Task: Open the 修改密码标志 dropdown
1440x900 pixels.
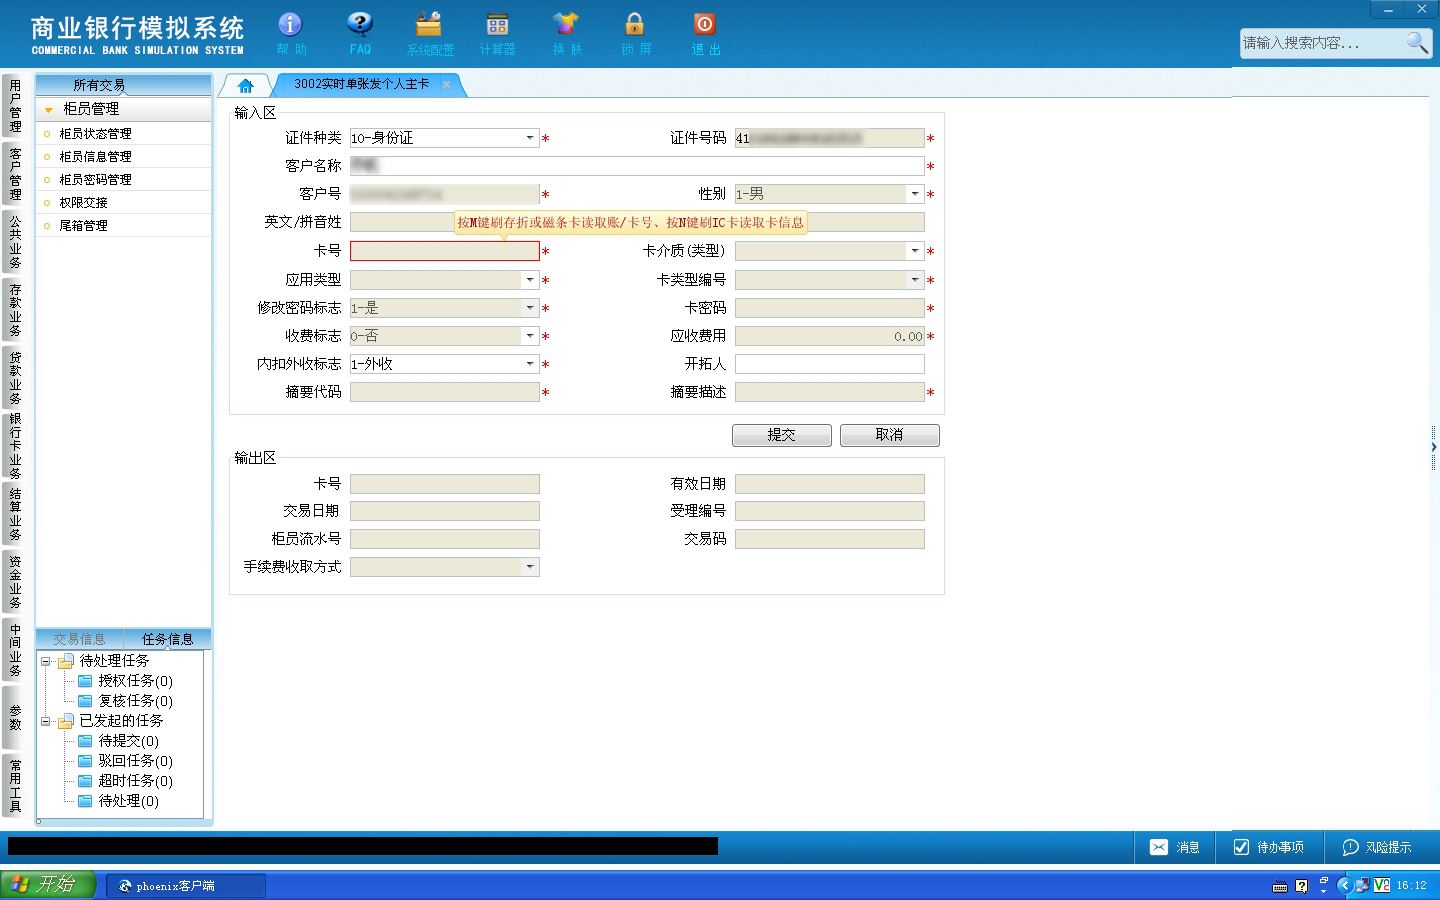Action: pos(530,308)
